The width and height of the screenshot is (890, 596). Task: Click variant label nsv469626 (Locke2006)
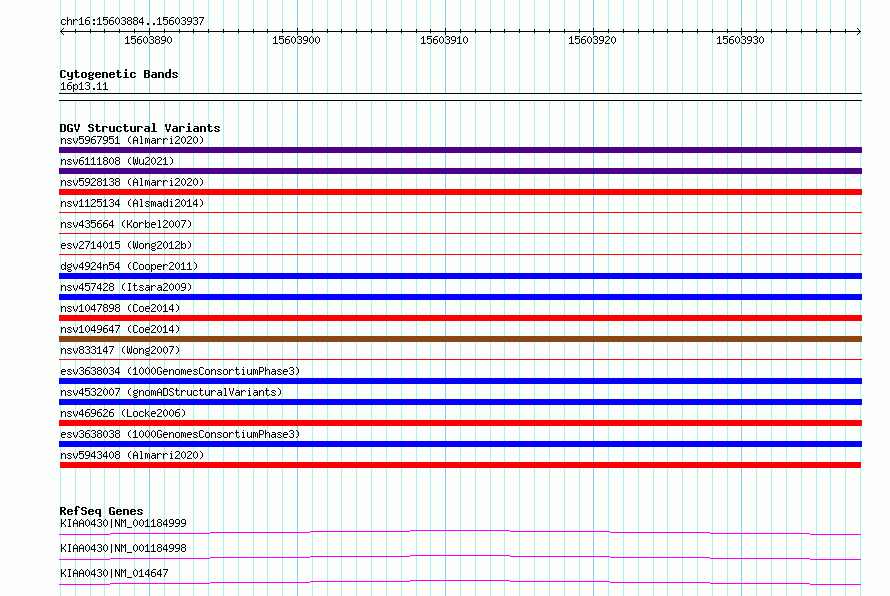click(123, 413)
